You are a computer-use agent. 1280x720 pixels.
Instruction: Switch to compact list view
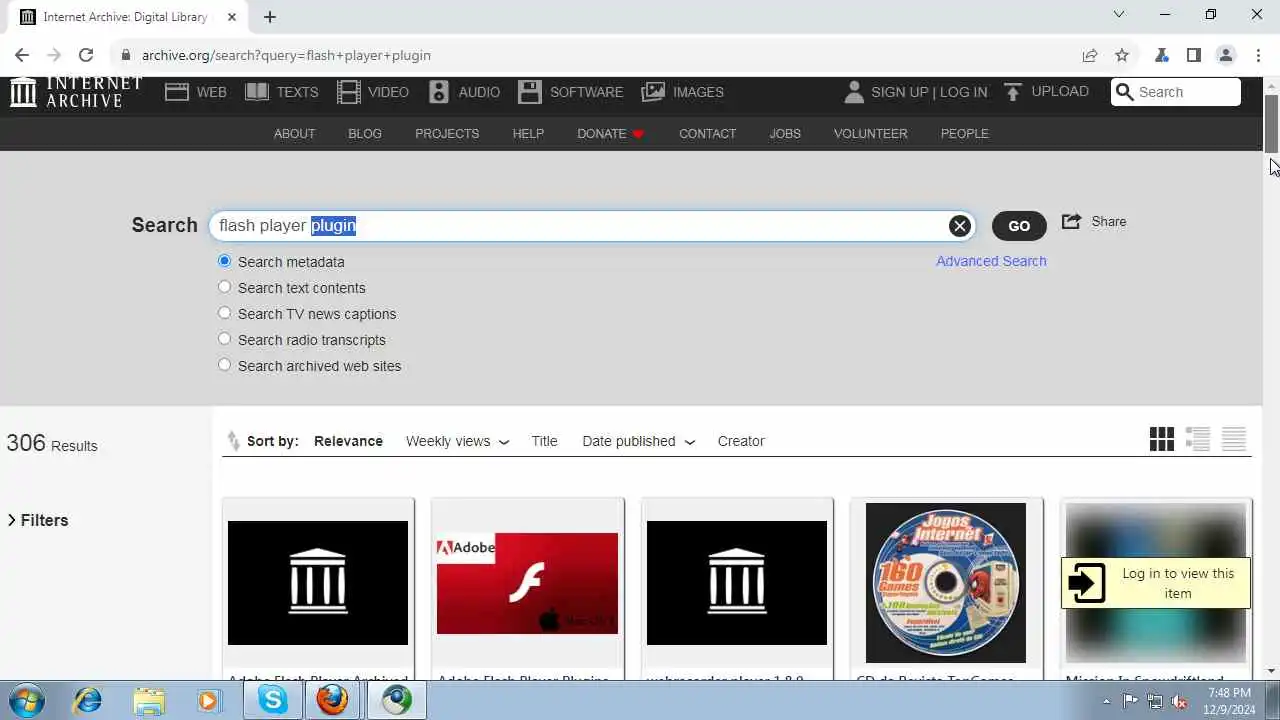(1234, 439)
